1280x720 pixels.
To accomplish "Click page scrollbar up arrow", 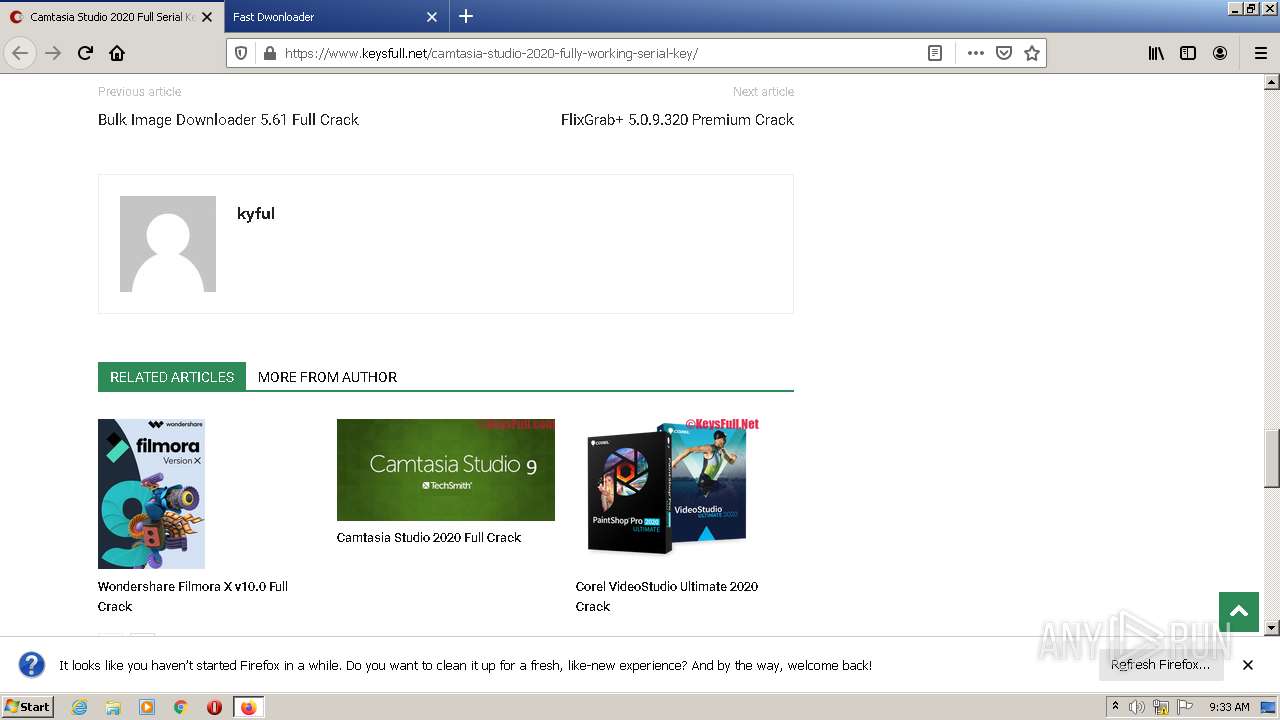I will point(1272,82).
